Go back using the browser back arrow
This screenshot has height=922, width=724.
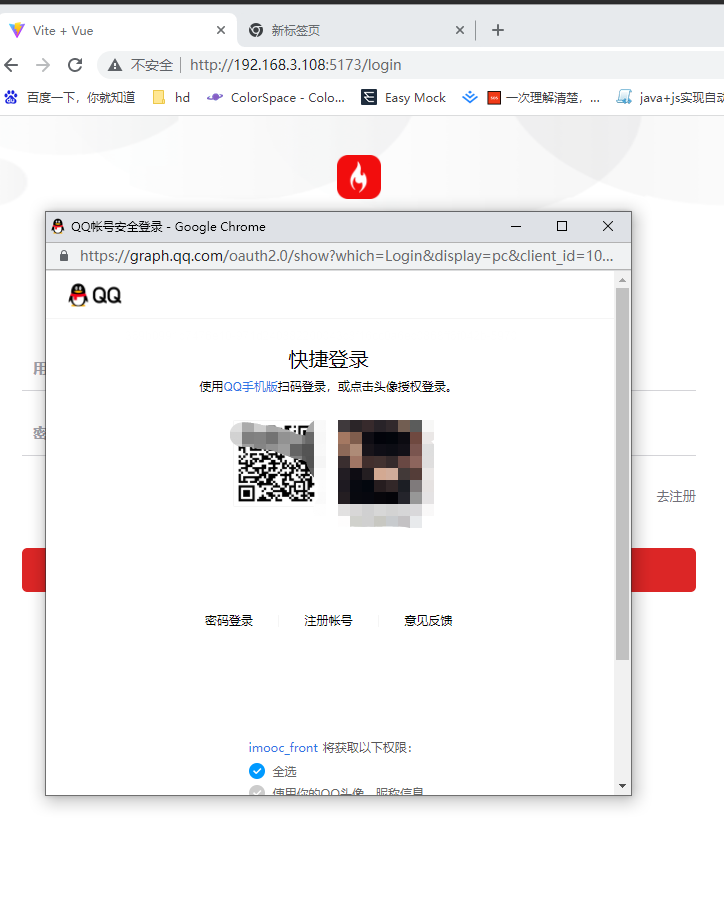[11, 65]
